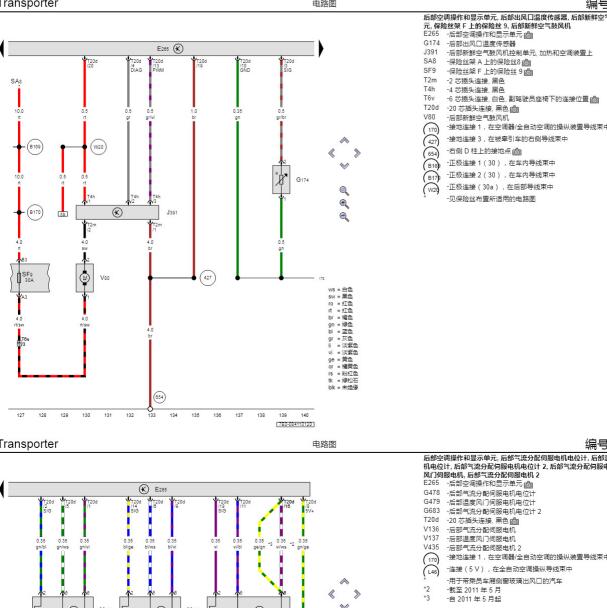
Task: Select the V137 entry in the second legend
Action: tap(470, 539)
